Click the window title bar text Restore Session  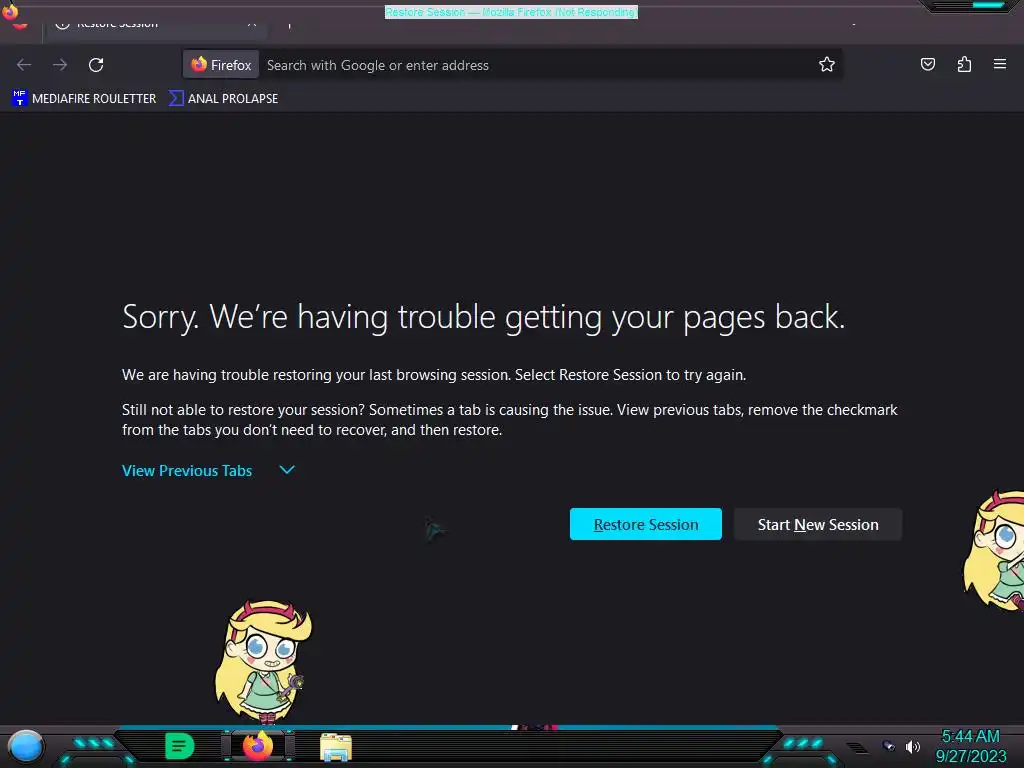(511, 12)
